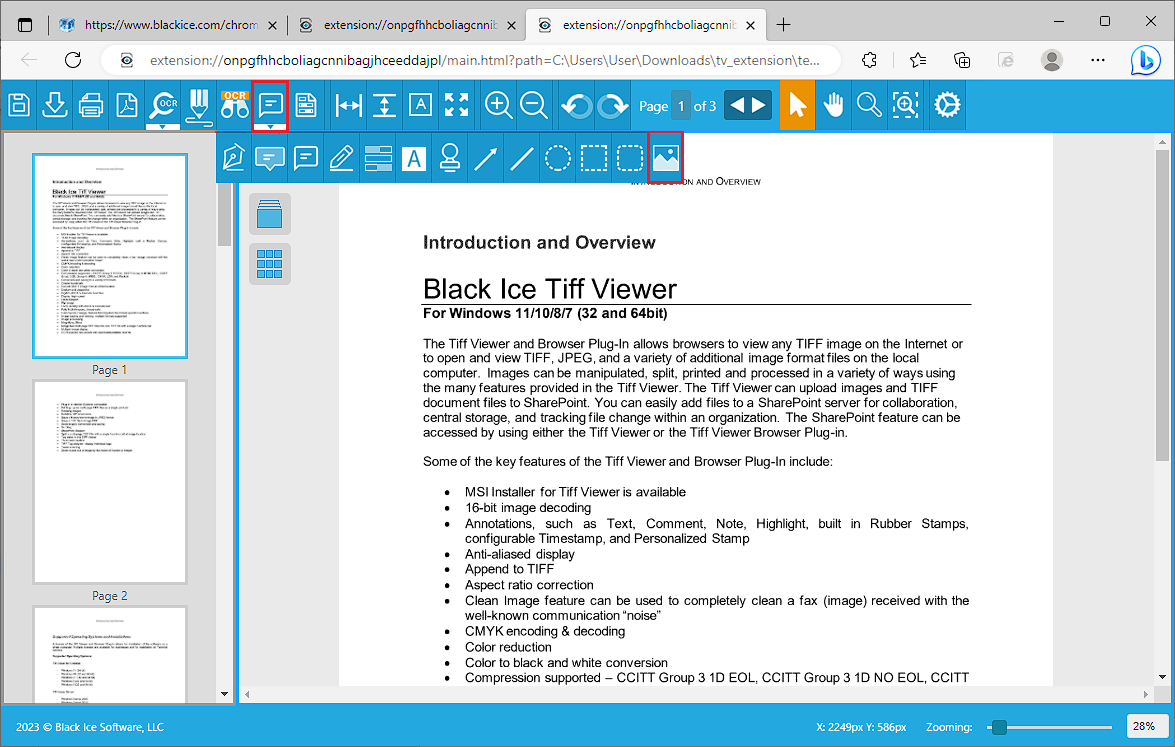Select the pencil signature drawing tool

pyautogui.click(x=199, y=107)
